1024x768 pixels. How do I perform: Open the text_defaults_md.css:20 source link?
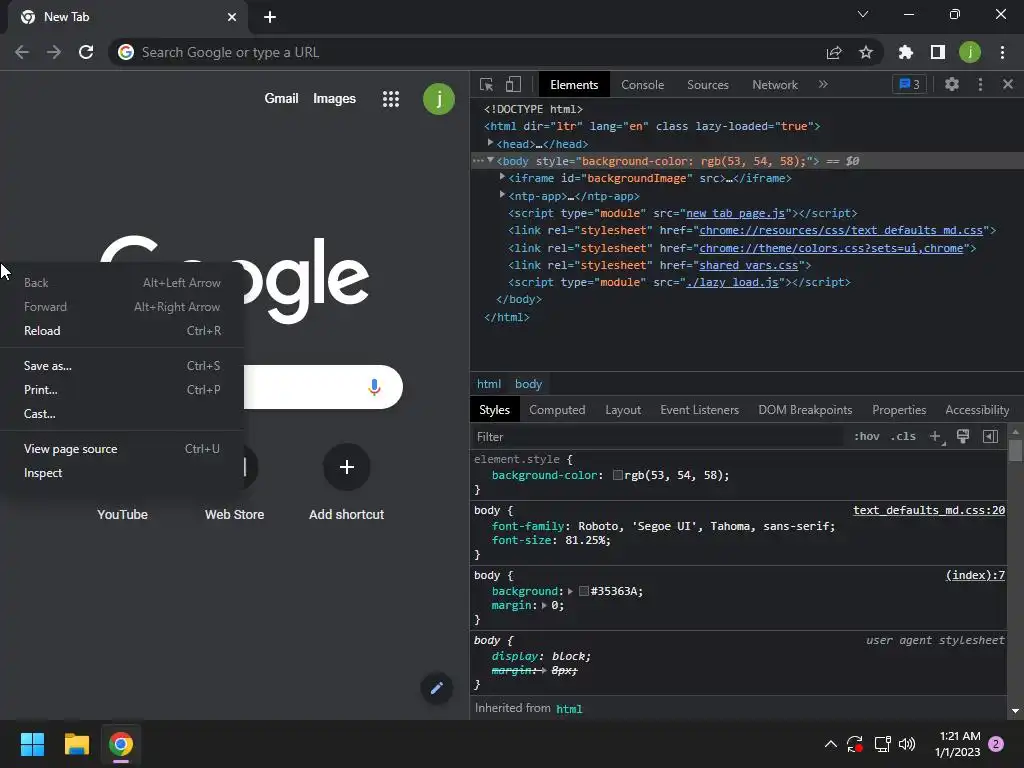pyautogui.click(x=929, y=510)
